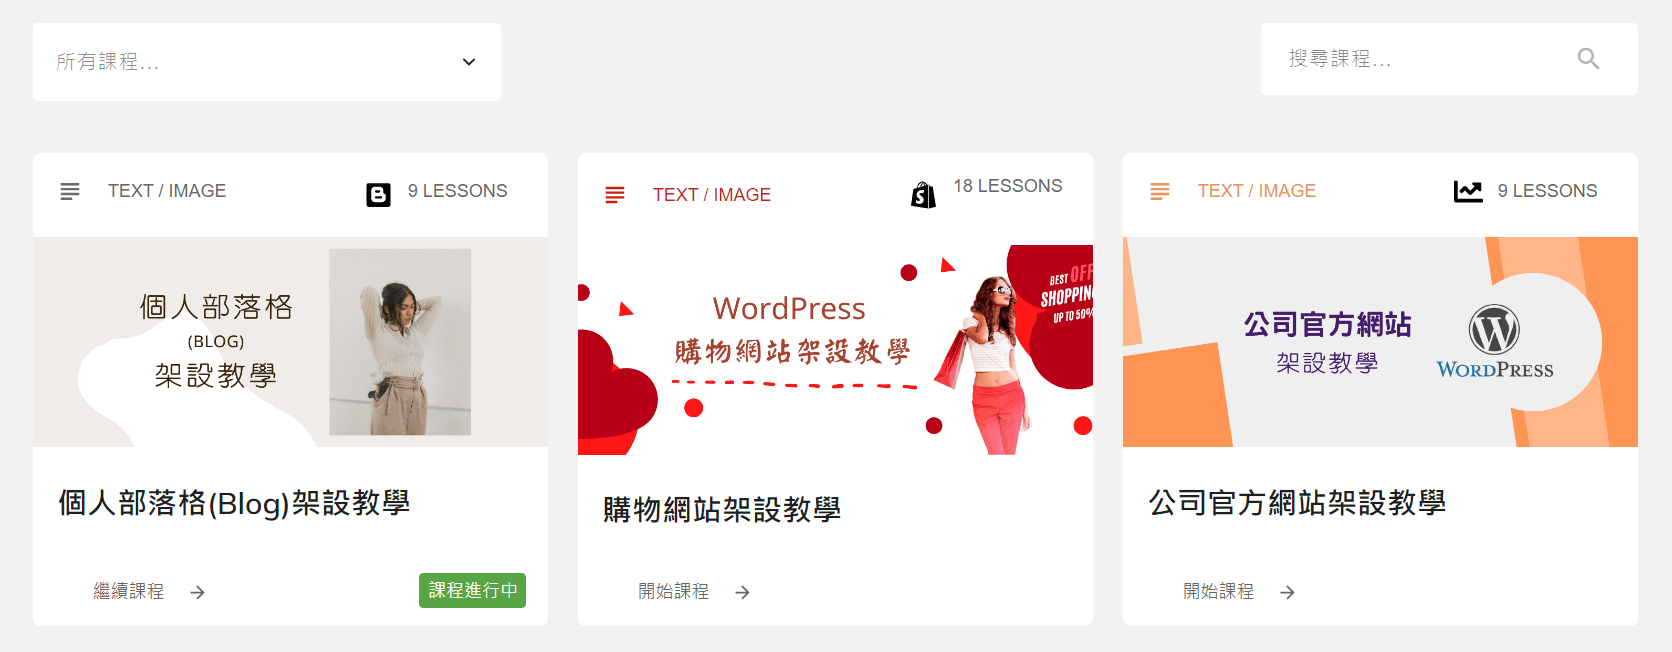Viewport: 1672px width, 652px height.
Task: Click the magnifying glass search icon
Action: tap(1588, 59)
